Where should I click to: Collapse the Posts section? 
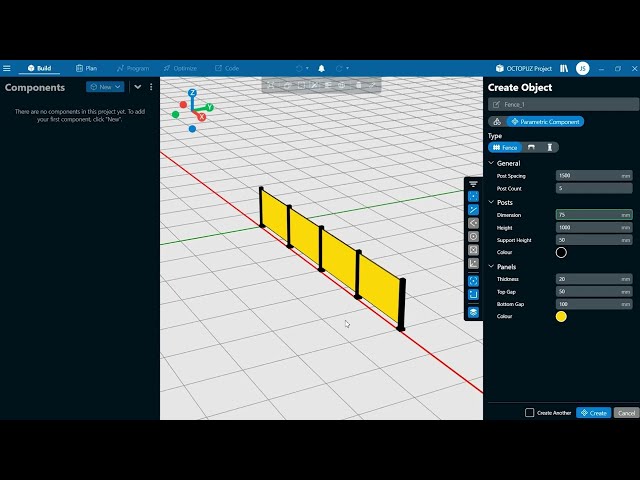tap(491, 202)
